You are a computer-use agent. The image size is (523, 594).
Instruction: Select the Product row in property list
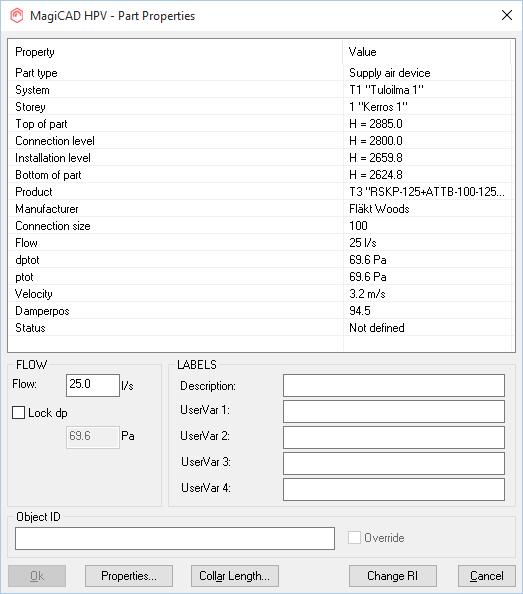click(x=260, y=192)
